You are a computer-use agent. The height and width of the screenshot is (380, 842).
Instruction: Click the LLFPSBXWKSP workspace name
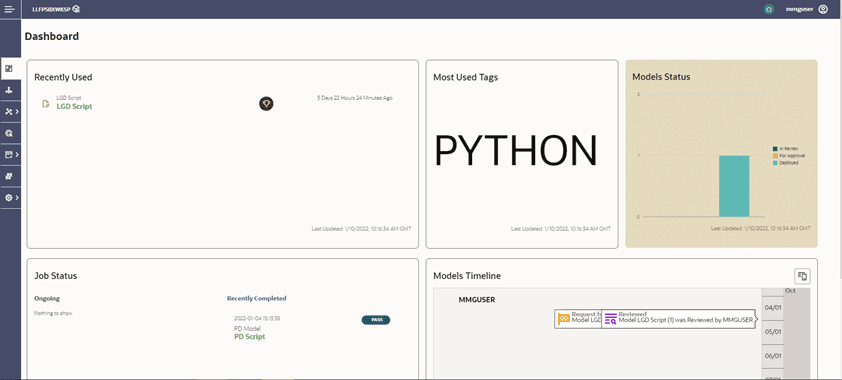[51, 9]
